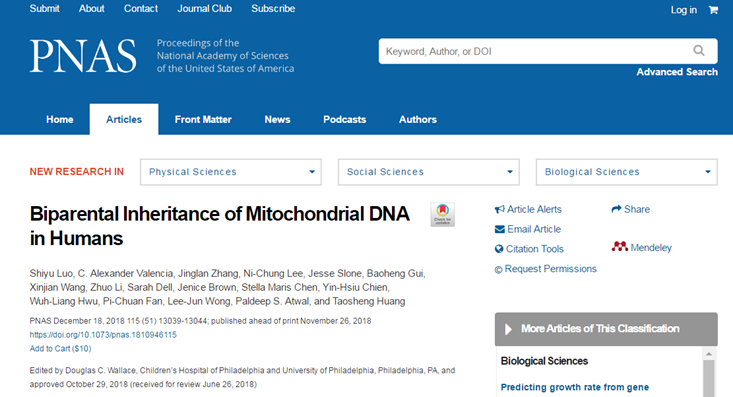
Task: Click the Check for updates badge
Action: (442, 215)
